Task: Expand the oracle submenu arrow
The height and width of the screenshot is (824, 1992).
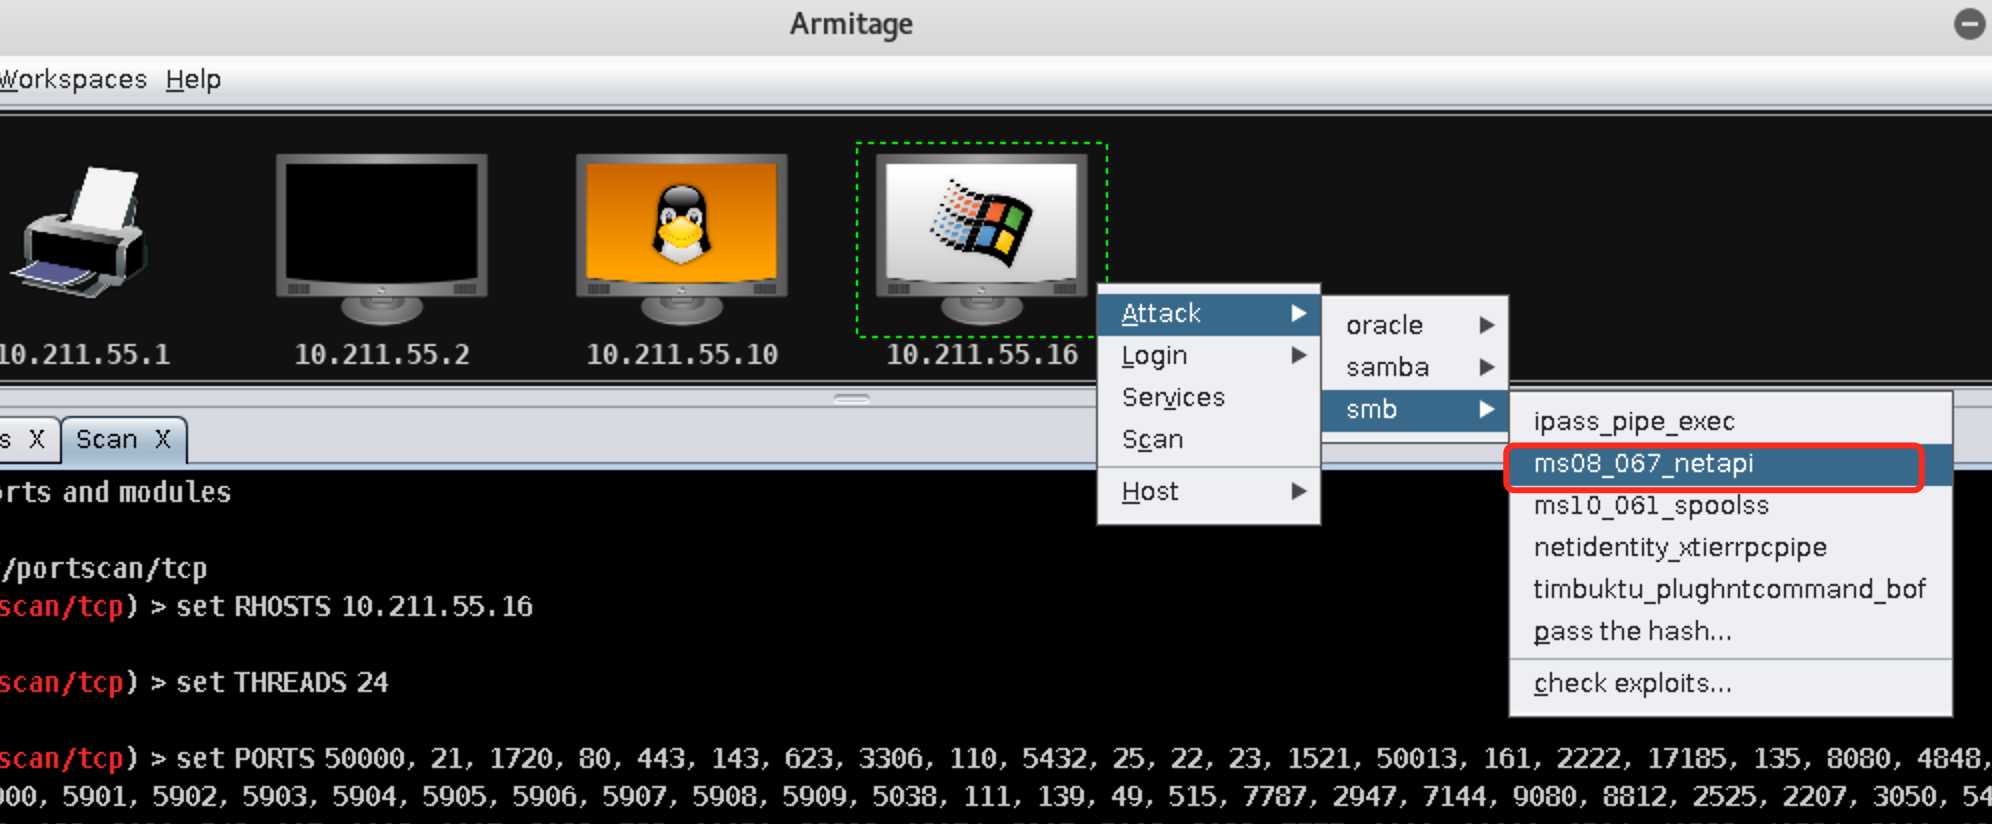Action: (1486, 325)
